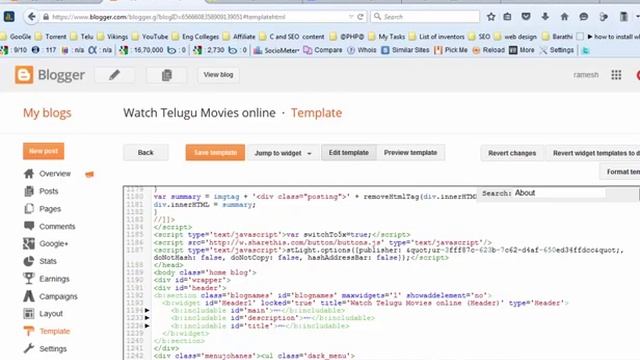Click the Campaigns A icon
The height and width of the screenshot is (360, 640).
(x=29, y=296)
